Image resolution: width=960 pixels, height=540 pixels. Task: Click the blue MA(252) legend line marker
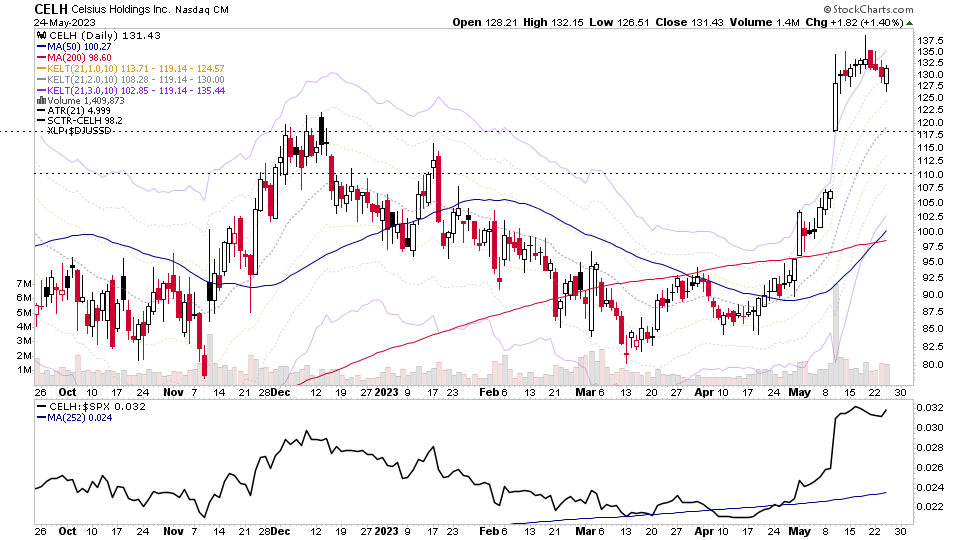(x=42, y=418)
